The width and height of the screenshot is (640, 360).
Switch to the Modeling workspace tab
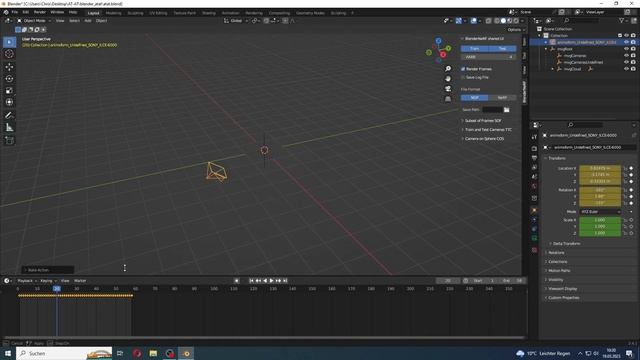click(113, 13)
